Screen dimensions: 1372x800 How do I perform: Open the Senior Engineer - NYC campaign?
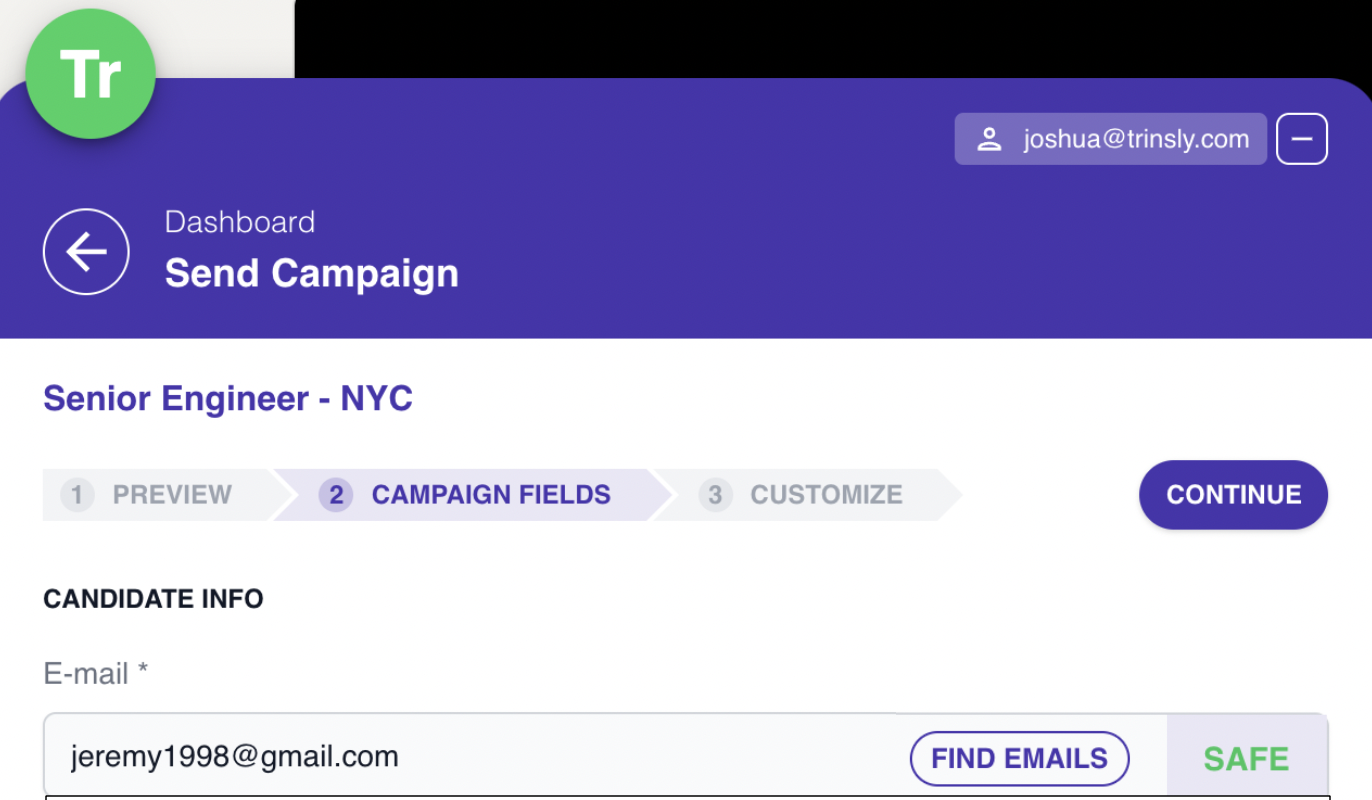point(228,398)
